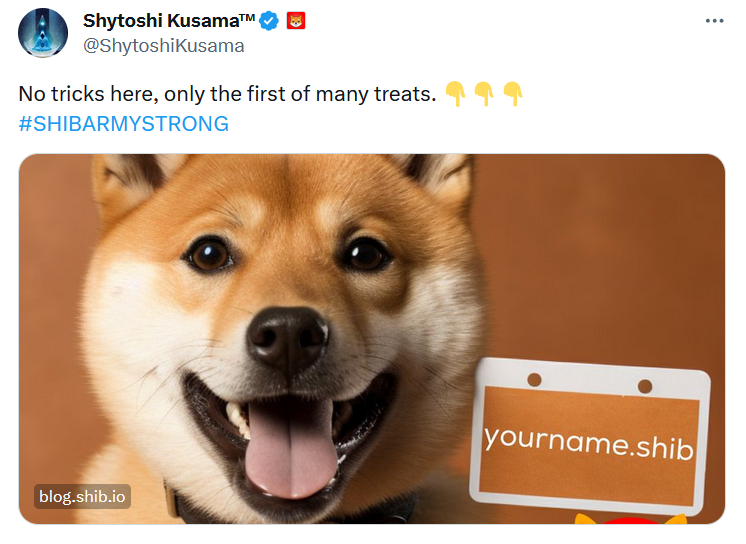This screenshot has height=544, width=746.
Task: Open the blog.shib.io link label
Action: pos(82,496)
